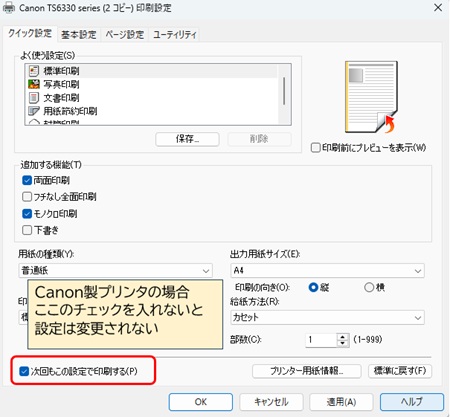This screenshot has height=417, width=450.
Task: Select 縦 portrait orientation
Action: [x=313, y=287]
